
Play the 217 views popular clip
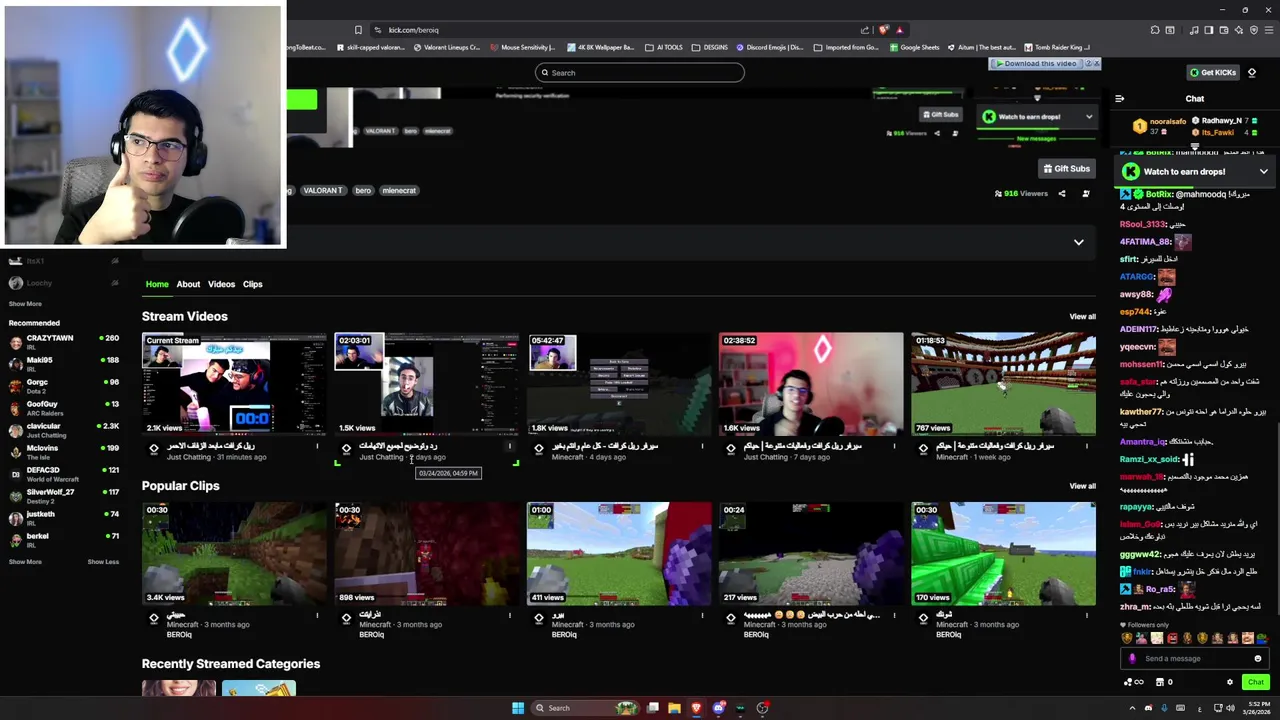pos(811,554)
